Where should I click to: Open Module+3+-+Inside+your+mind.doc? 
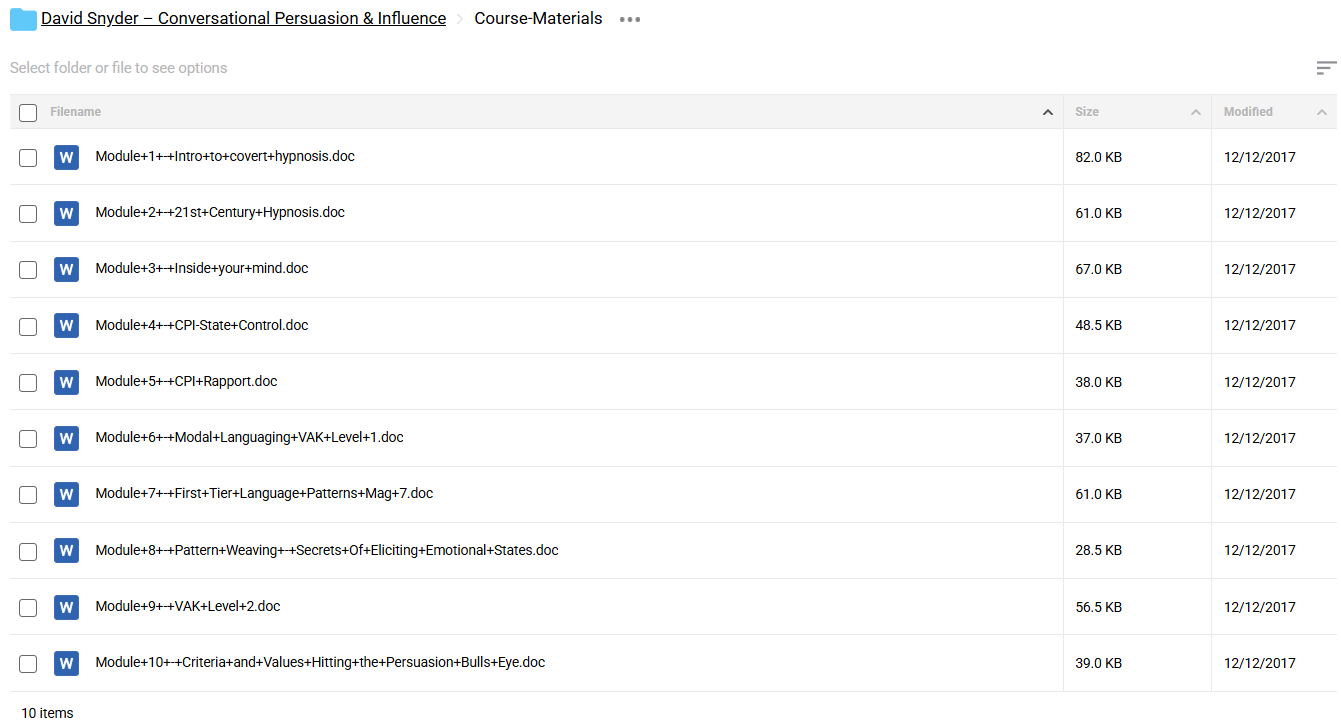202,268
